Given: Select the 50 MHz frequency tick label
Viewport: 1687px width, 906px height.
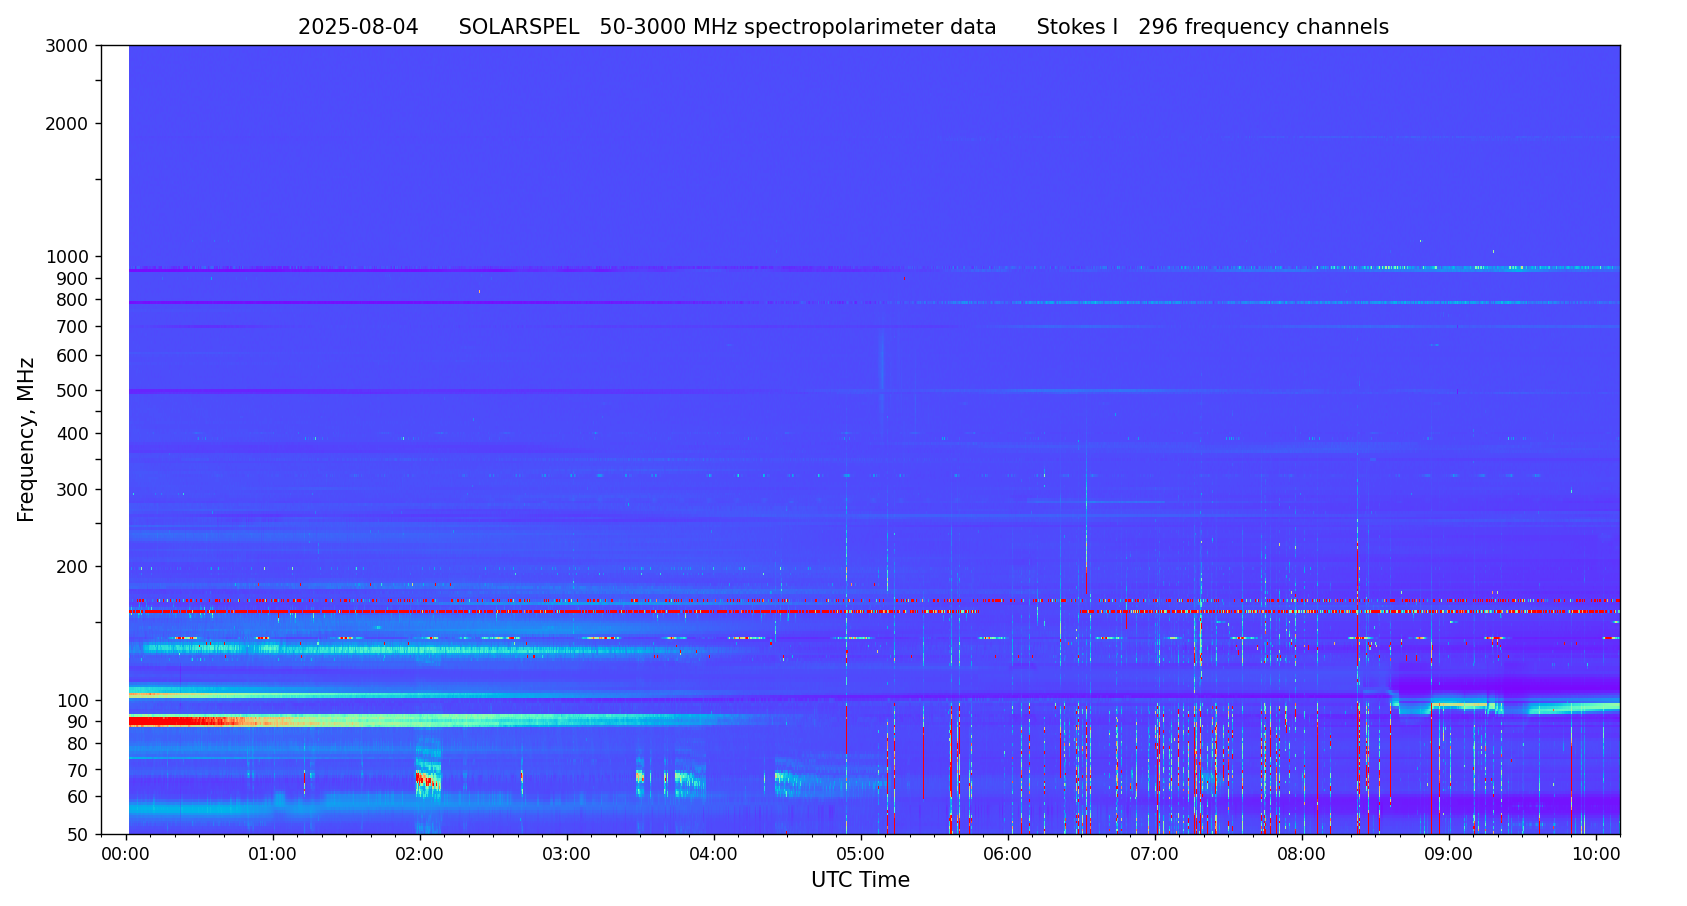Looking at the screenshot, I should point(75,834).
